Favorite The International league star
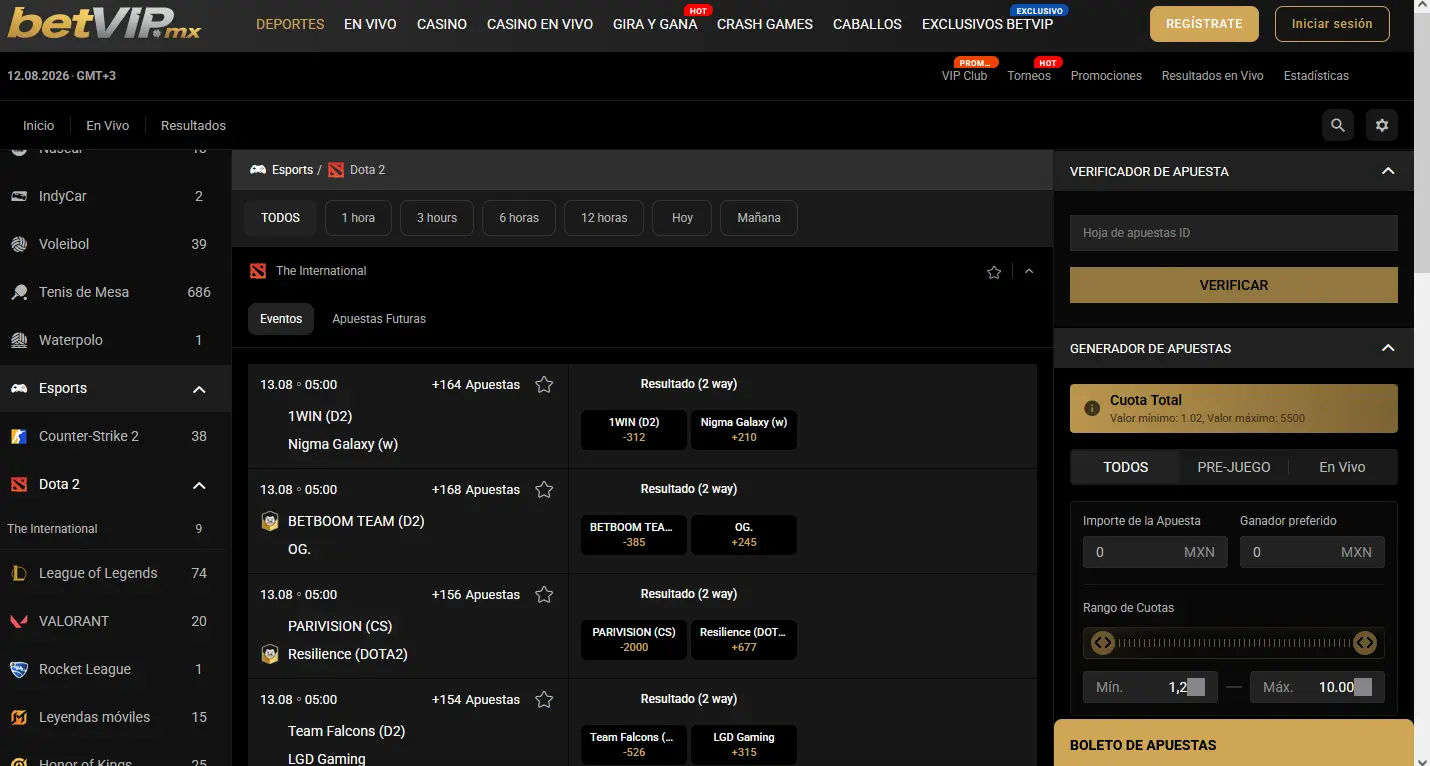 click(994, 272)
